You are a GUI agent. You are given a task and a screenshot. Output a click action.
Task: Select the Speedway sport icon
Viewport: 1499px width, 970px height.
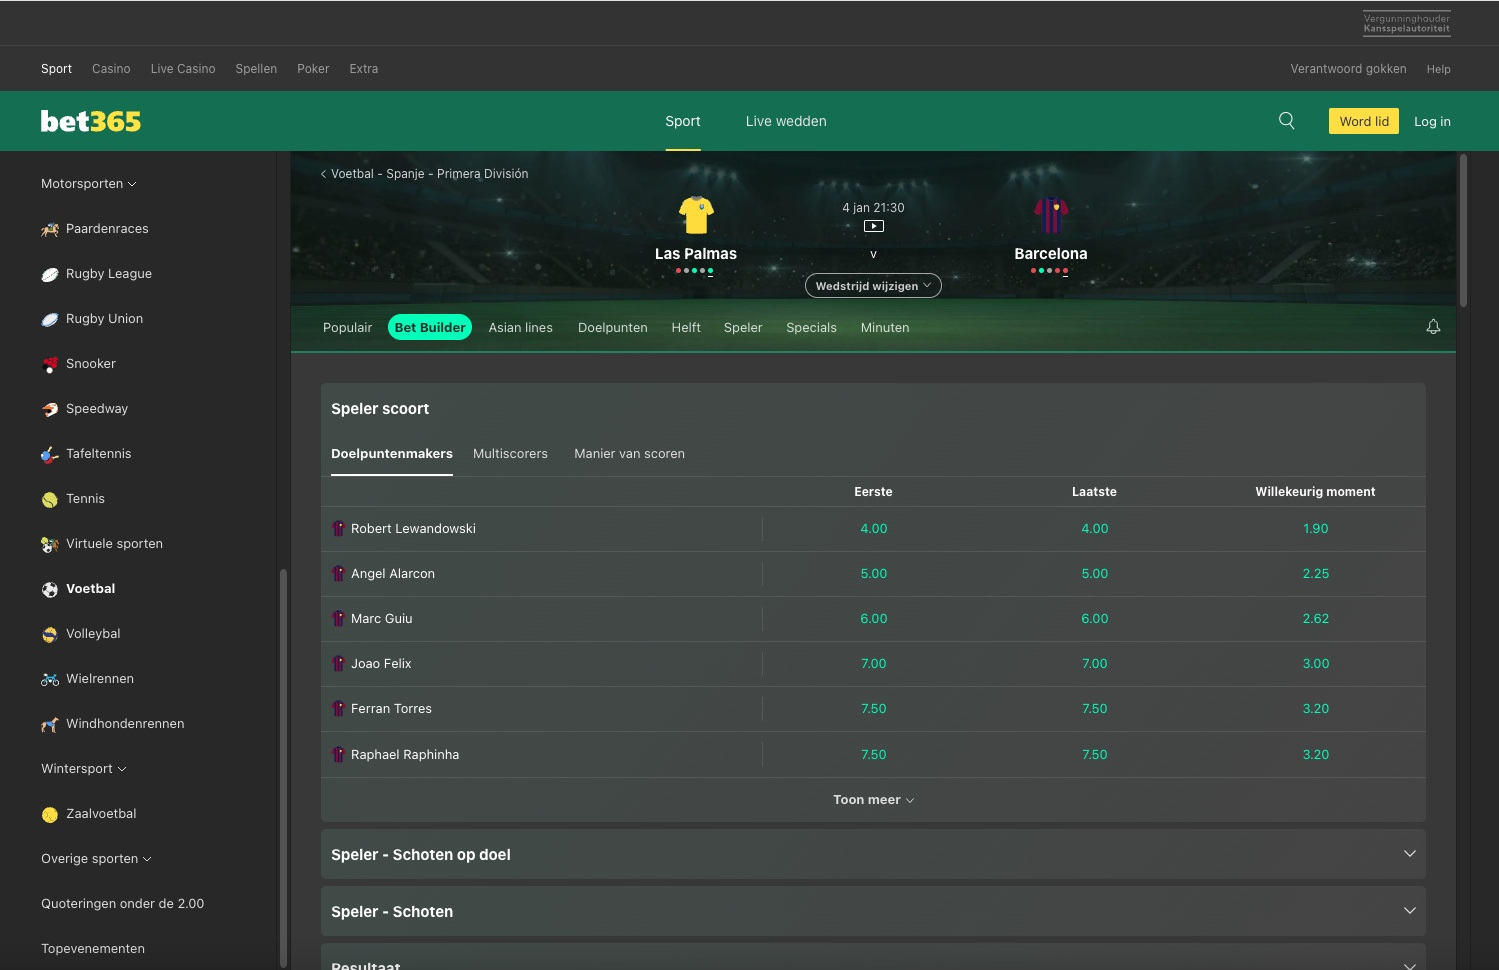[49, 408]
